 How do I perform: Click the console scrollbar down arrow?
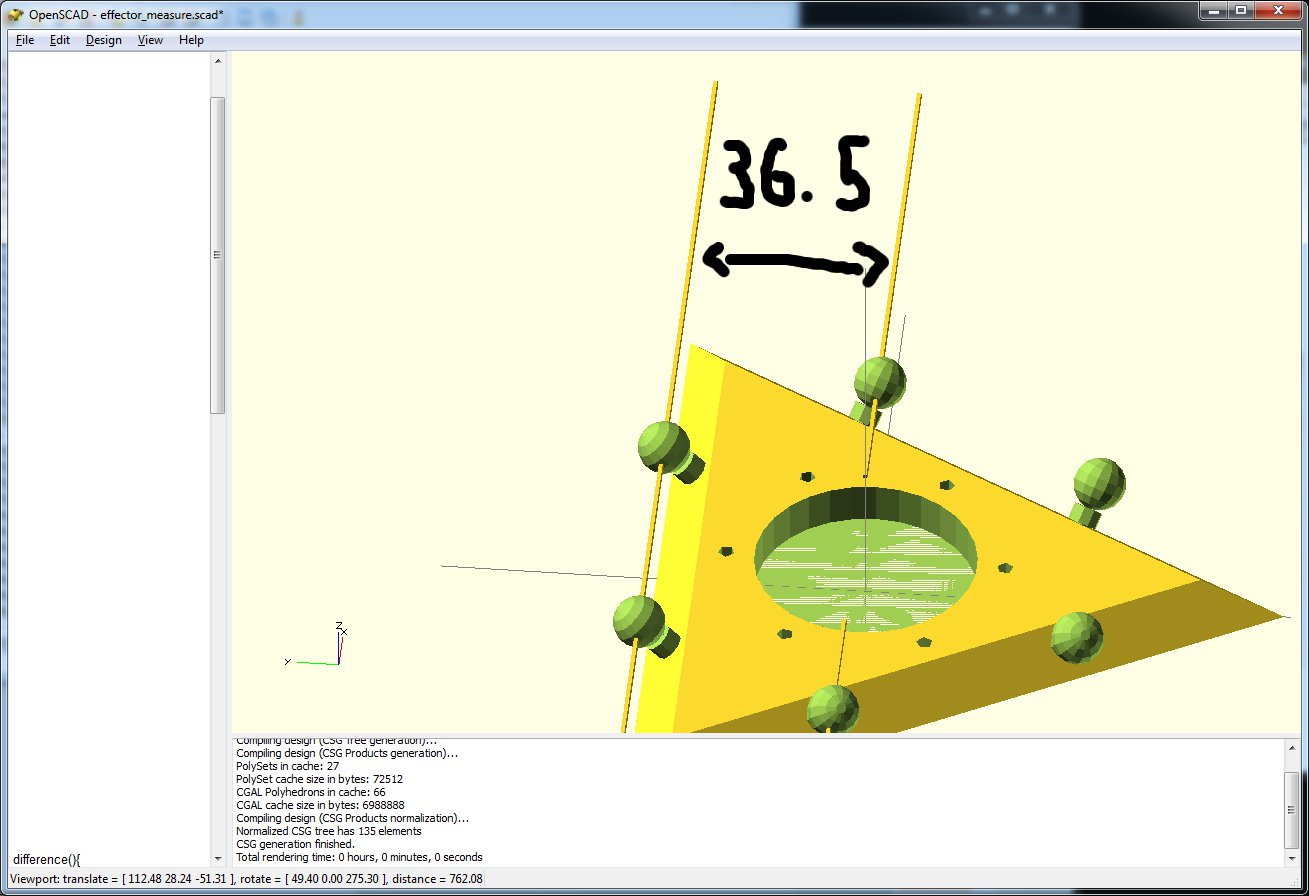pos(1292,858)
